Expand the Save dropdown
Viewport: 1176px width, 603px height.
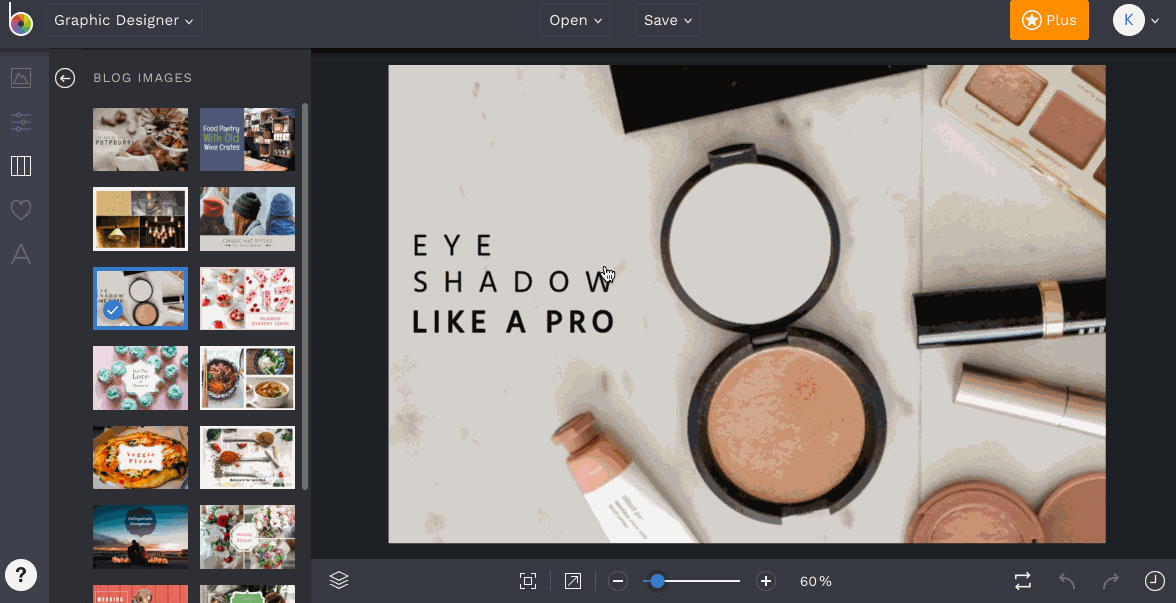coord(667,19)
